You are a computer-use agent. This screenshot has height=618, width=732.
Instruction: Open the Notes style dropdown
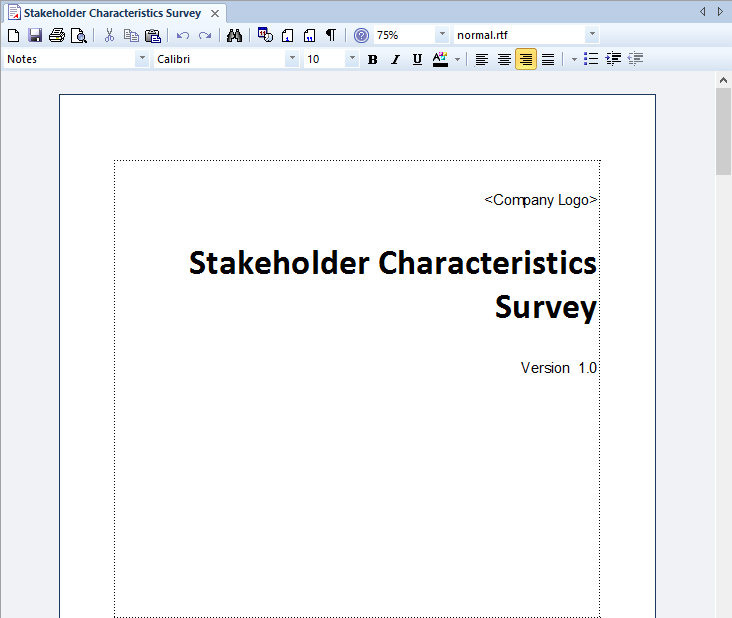141,59
